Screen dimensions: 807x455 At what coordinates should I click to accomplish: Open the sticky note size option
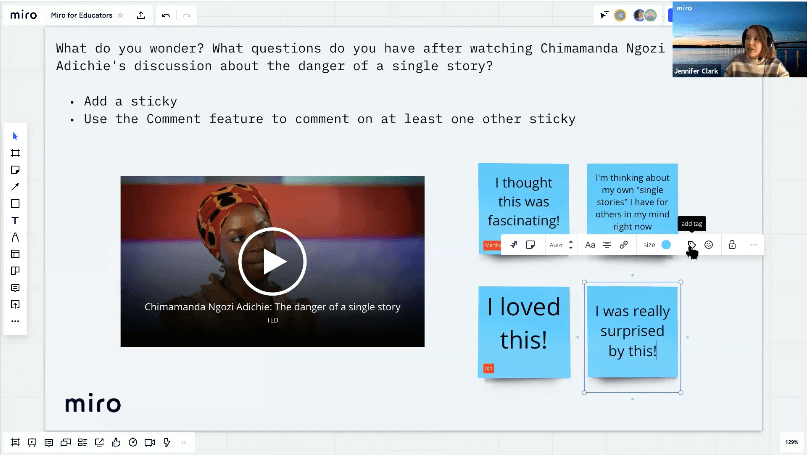pos(650,245)
